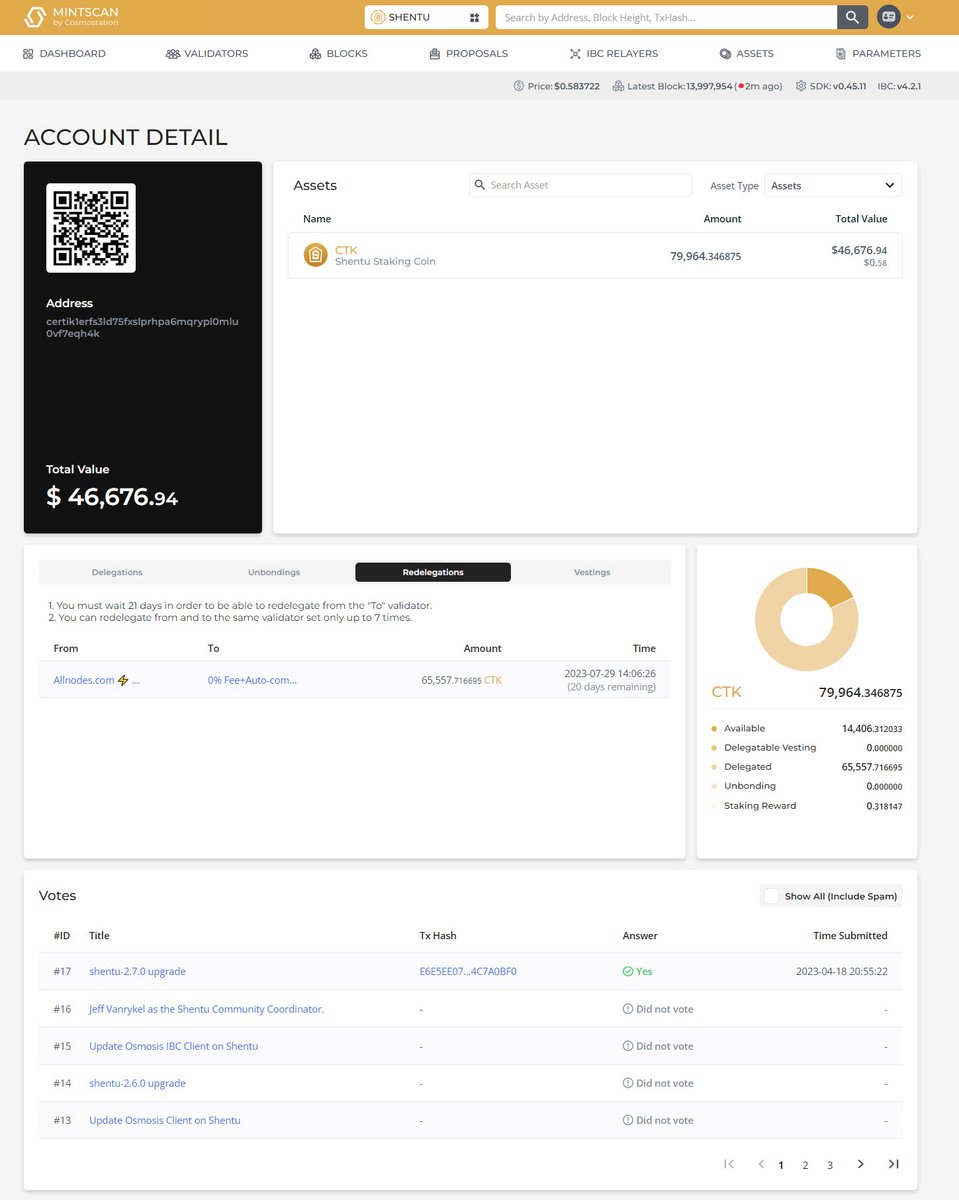Toggle Show All (Include Spam) checkbox
Viewport: 959px width, 1200px height.
pyautogui.click(x=771, y=896)
